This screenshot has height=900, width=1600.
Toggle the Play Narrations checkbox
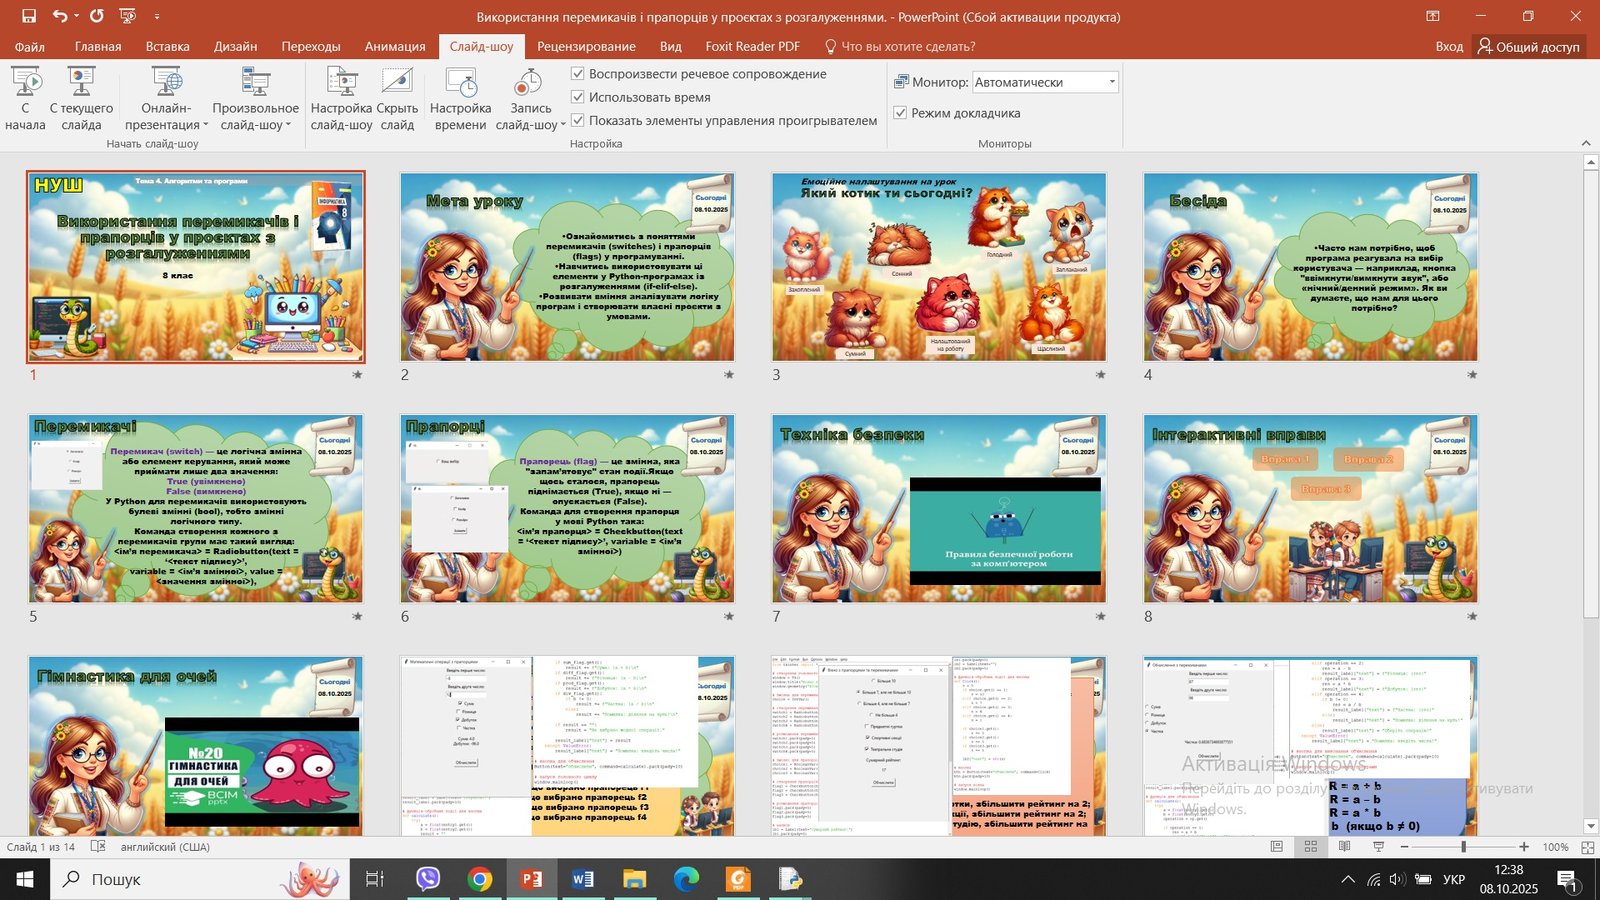577,74
